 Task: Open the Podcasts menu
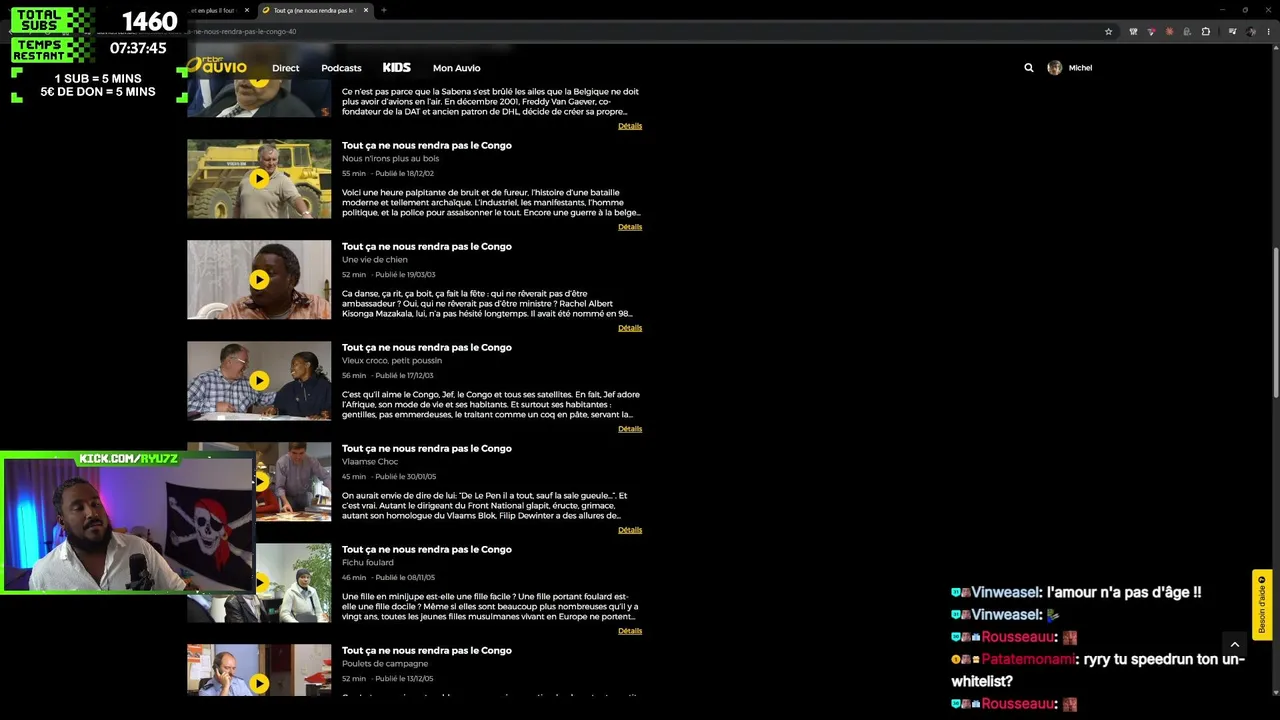click(x=341, y=68)
